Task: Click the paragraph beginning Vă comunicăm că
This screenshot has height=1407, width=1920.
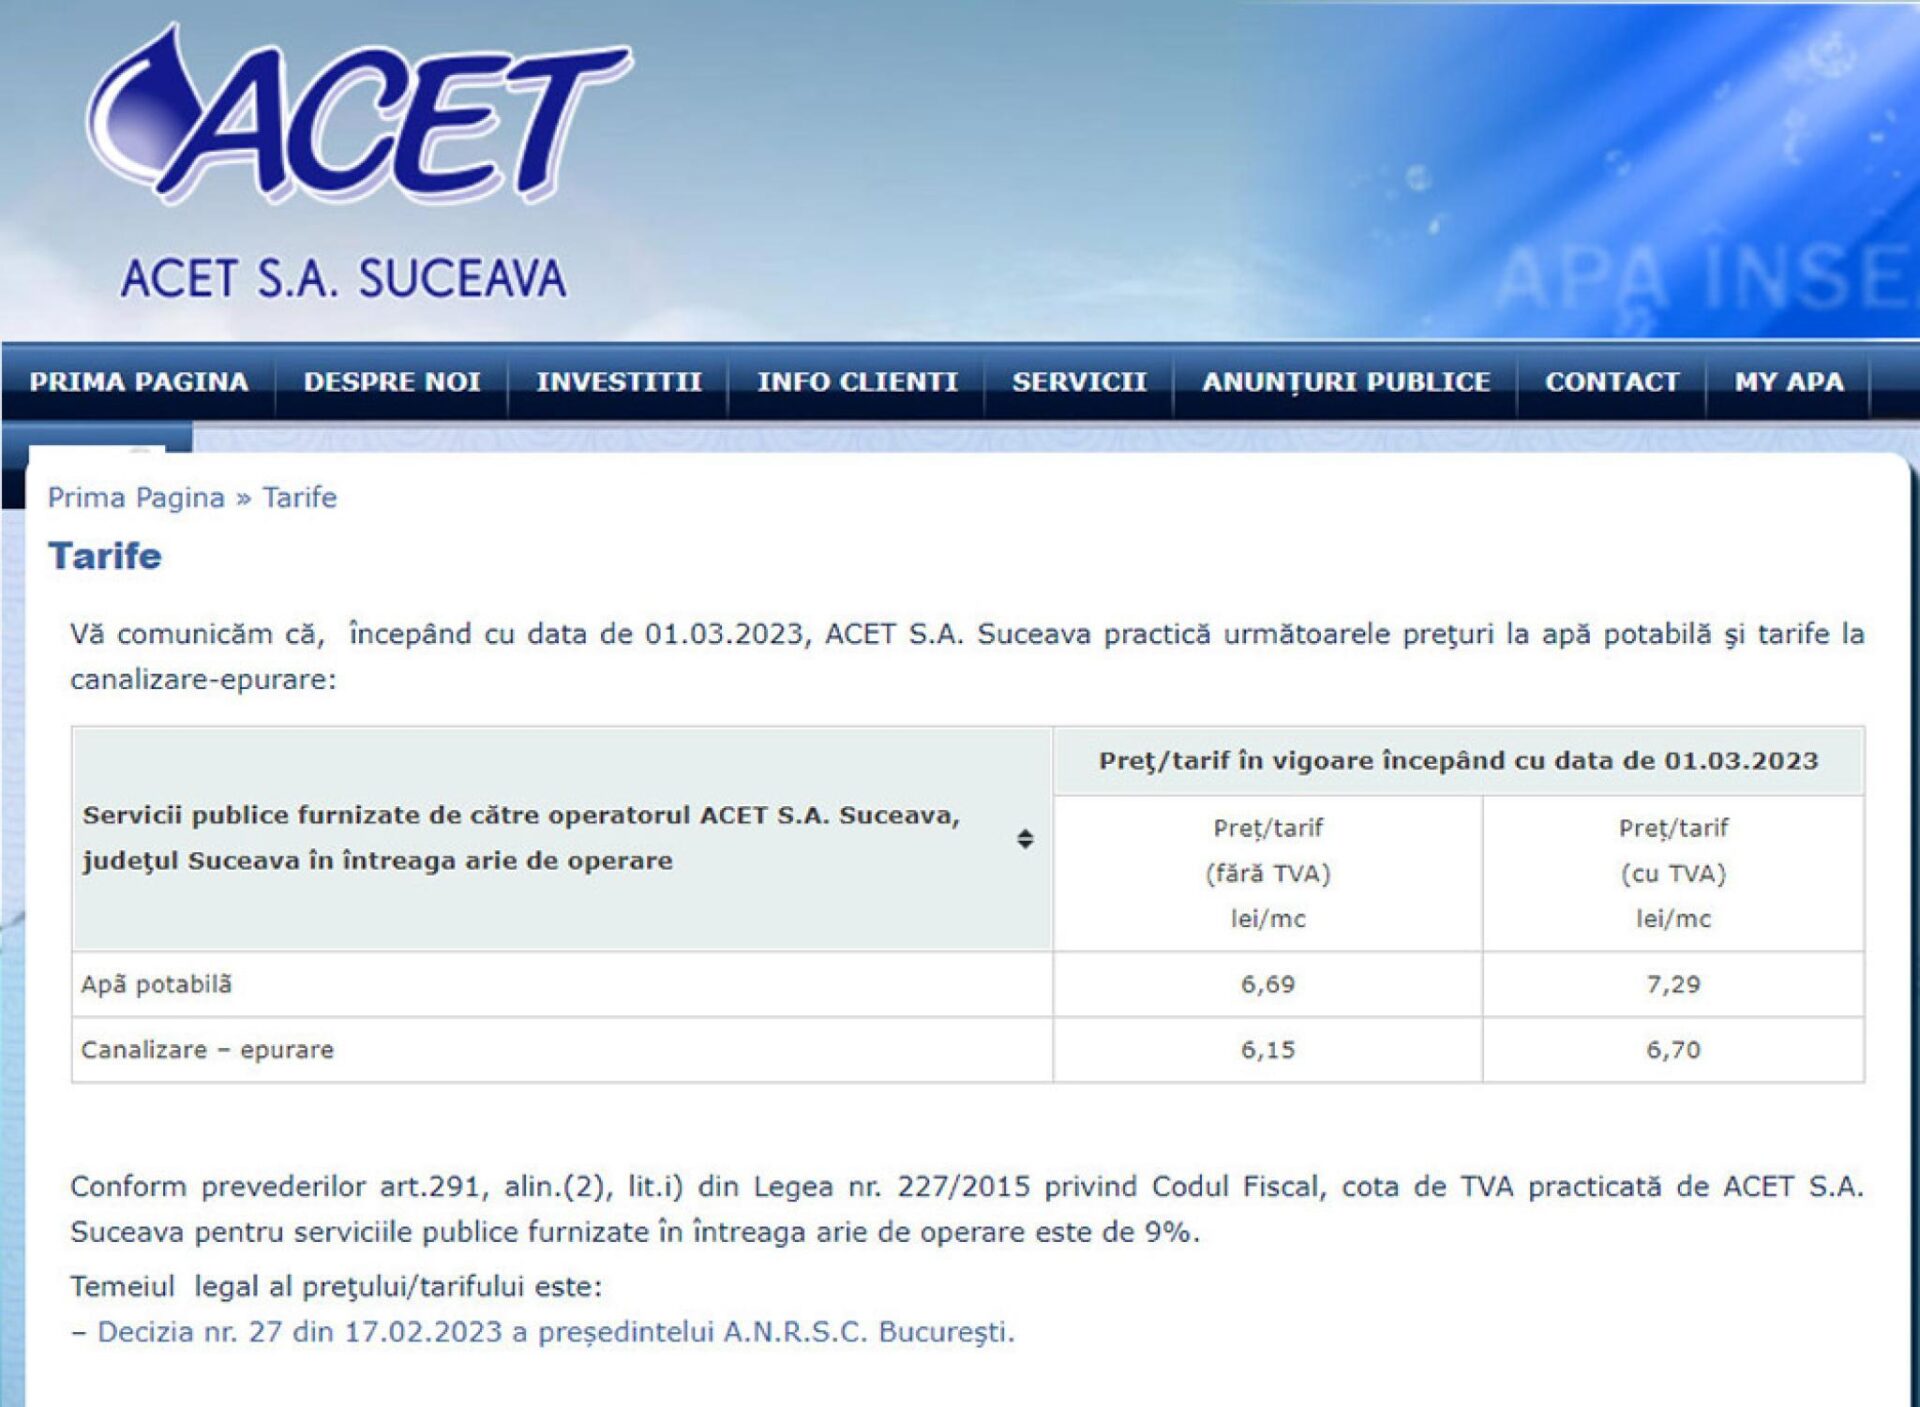Action: (966, 656)
